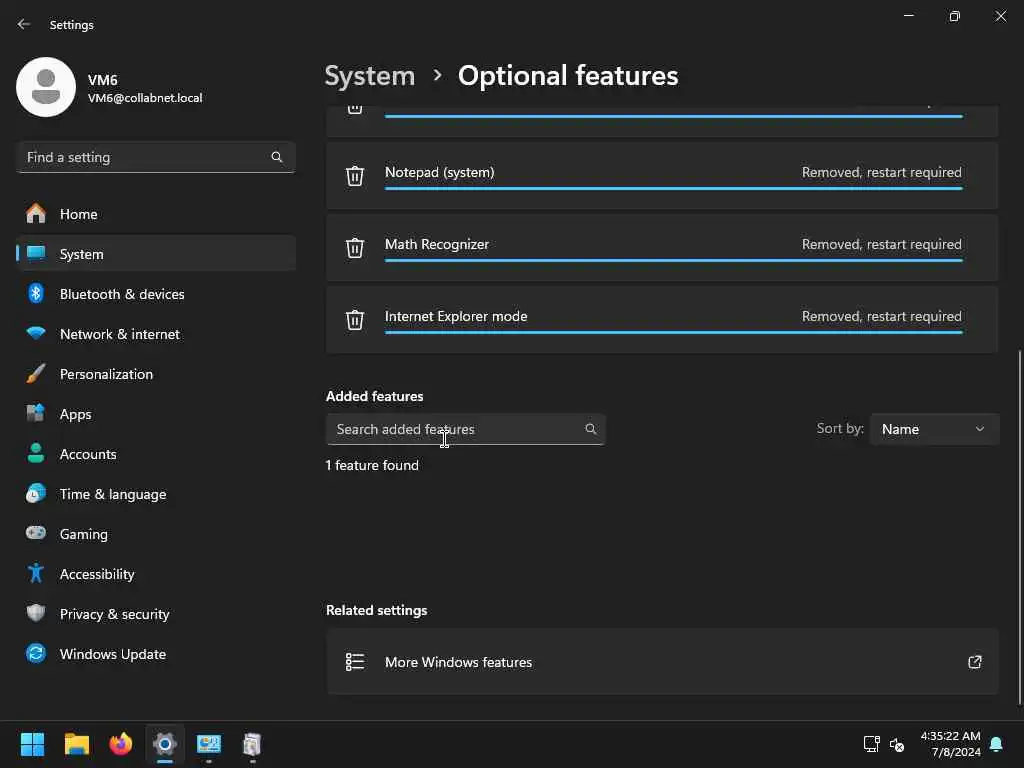Open Apps settings page
1024x768 pixels.
coord(156,413)
